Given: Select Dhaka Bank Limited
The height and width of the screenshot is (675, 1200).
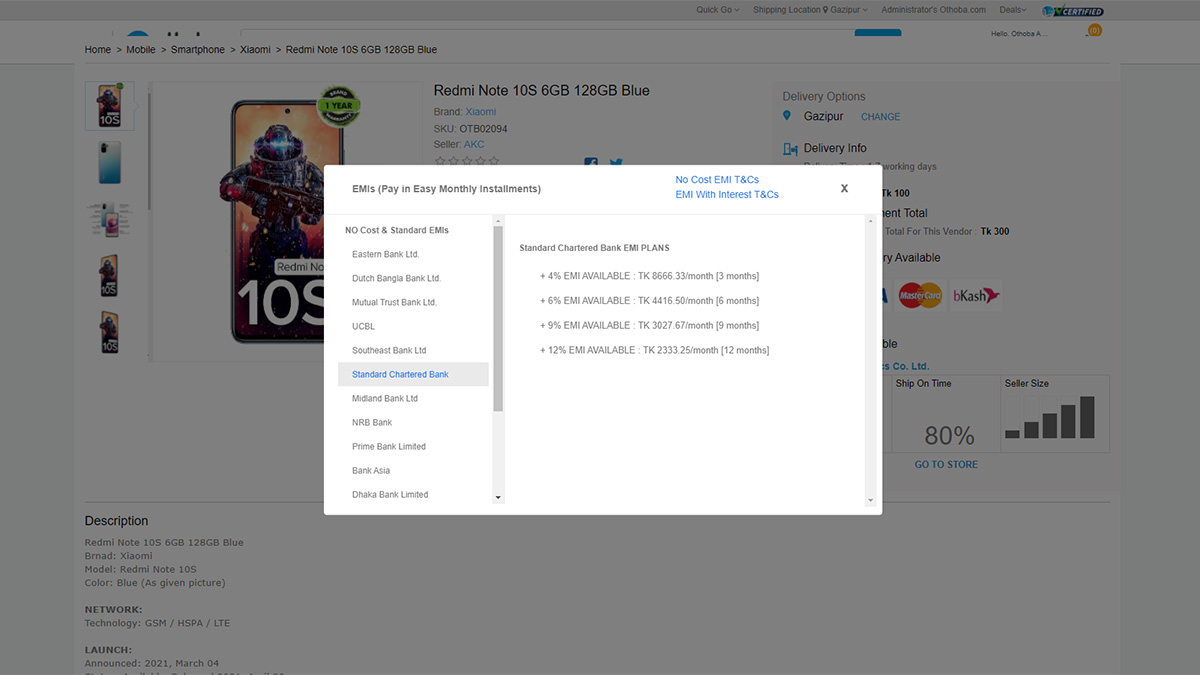Looking at the screenshot, I should tap(390, 495).
